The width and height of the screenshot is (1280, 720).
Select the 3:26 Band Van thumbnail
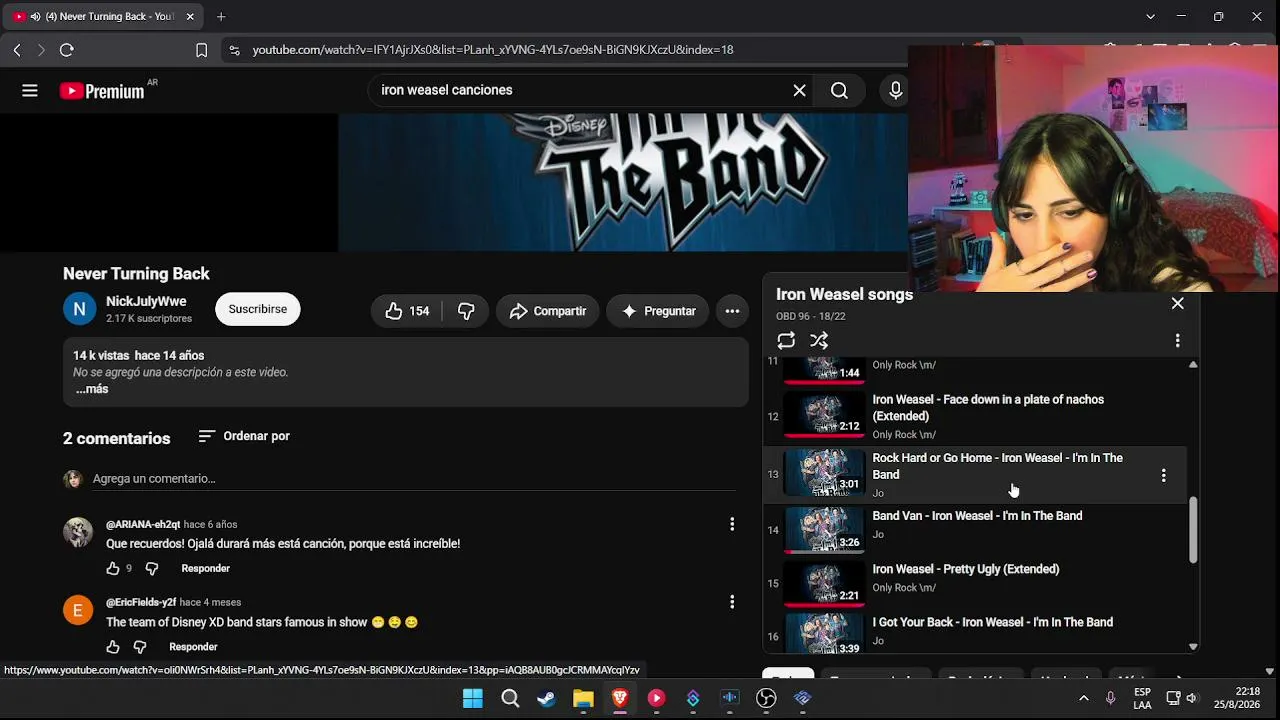tap(824, 531)
